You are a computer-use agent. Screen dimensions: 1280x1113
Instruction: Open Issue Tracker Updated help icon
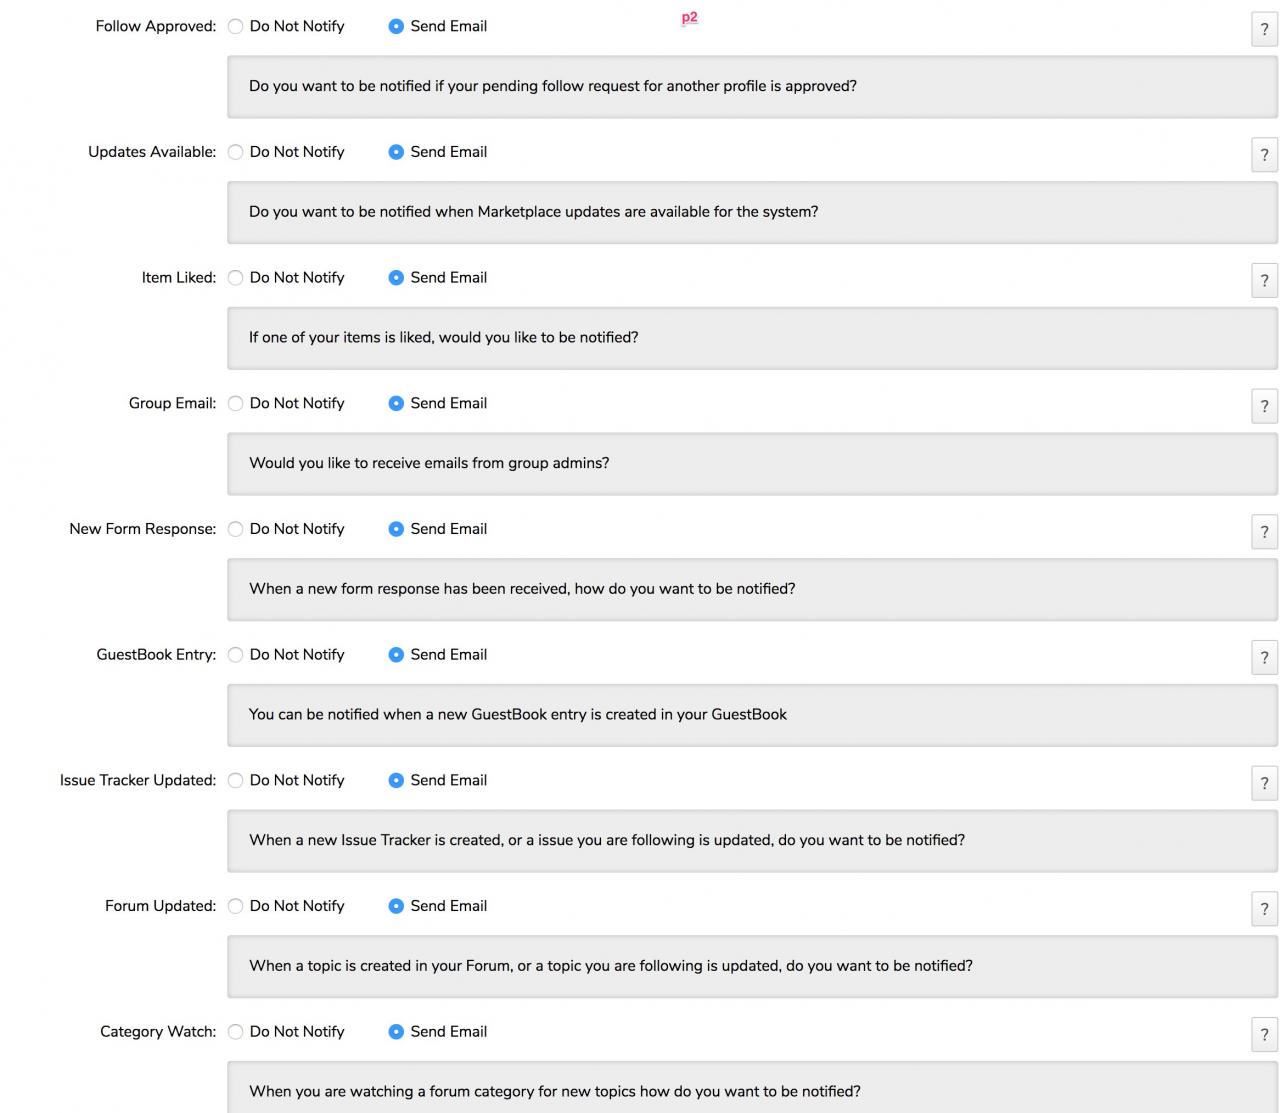[1264, 783]
